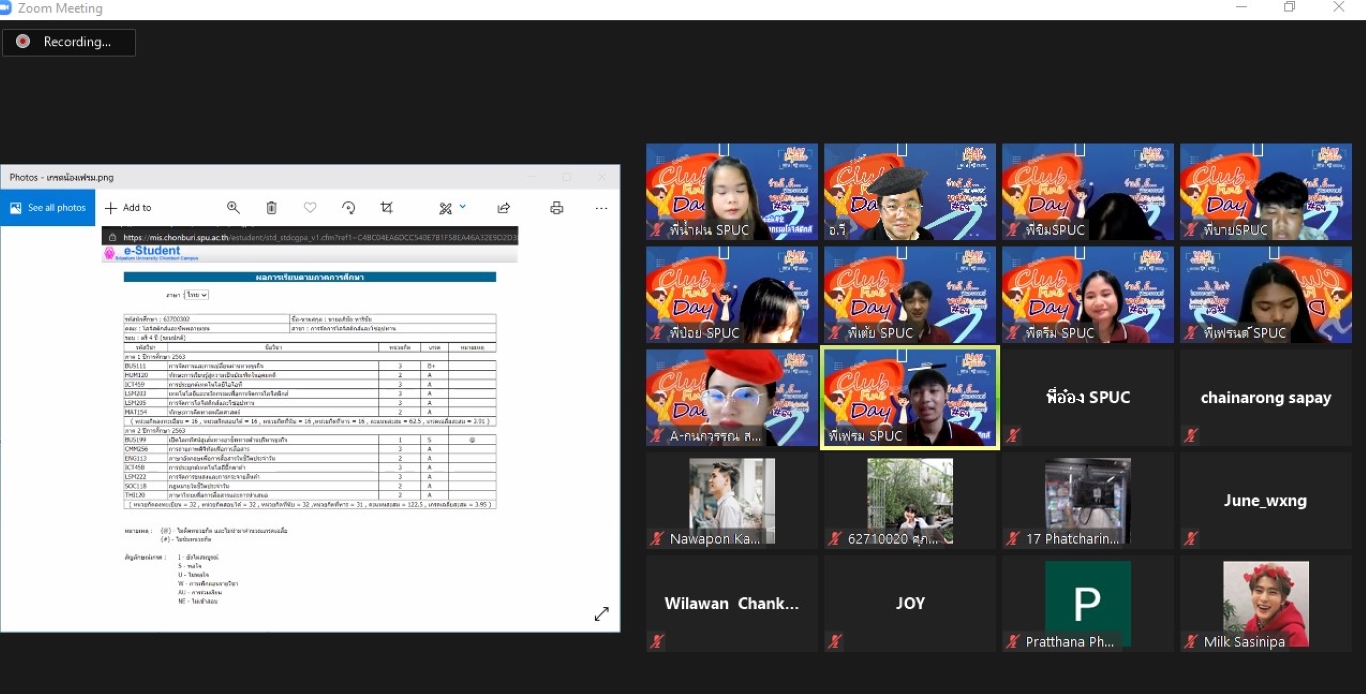Image resolution: width=1366 pixels, height=694 pixels.
Task: Click the Add to button text
Action: point(137,208)
